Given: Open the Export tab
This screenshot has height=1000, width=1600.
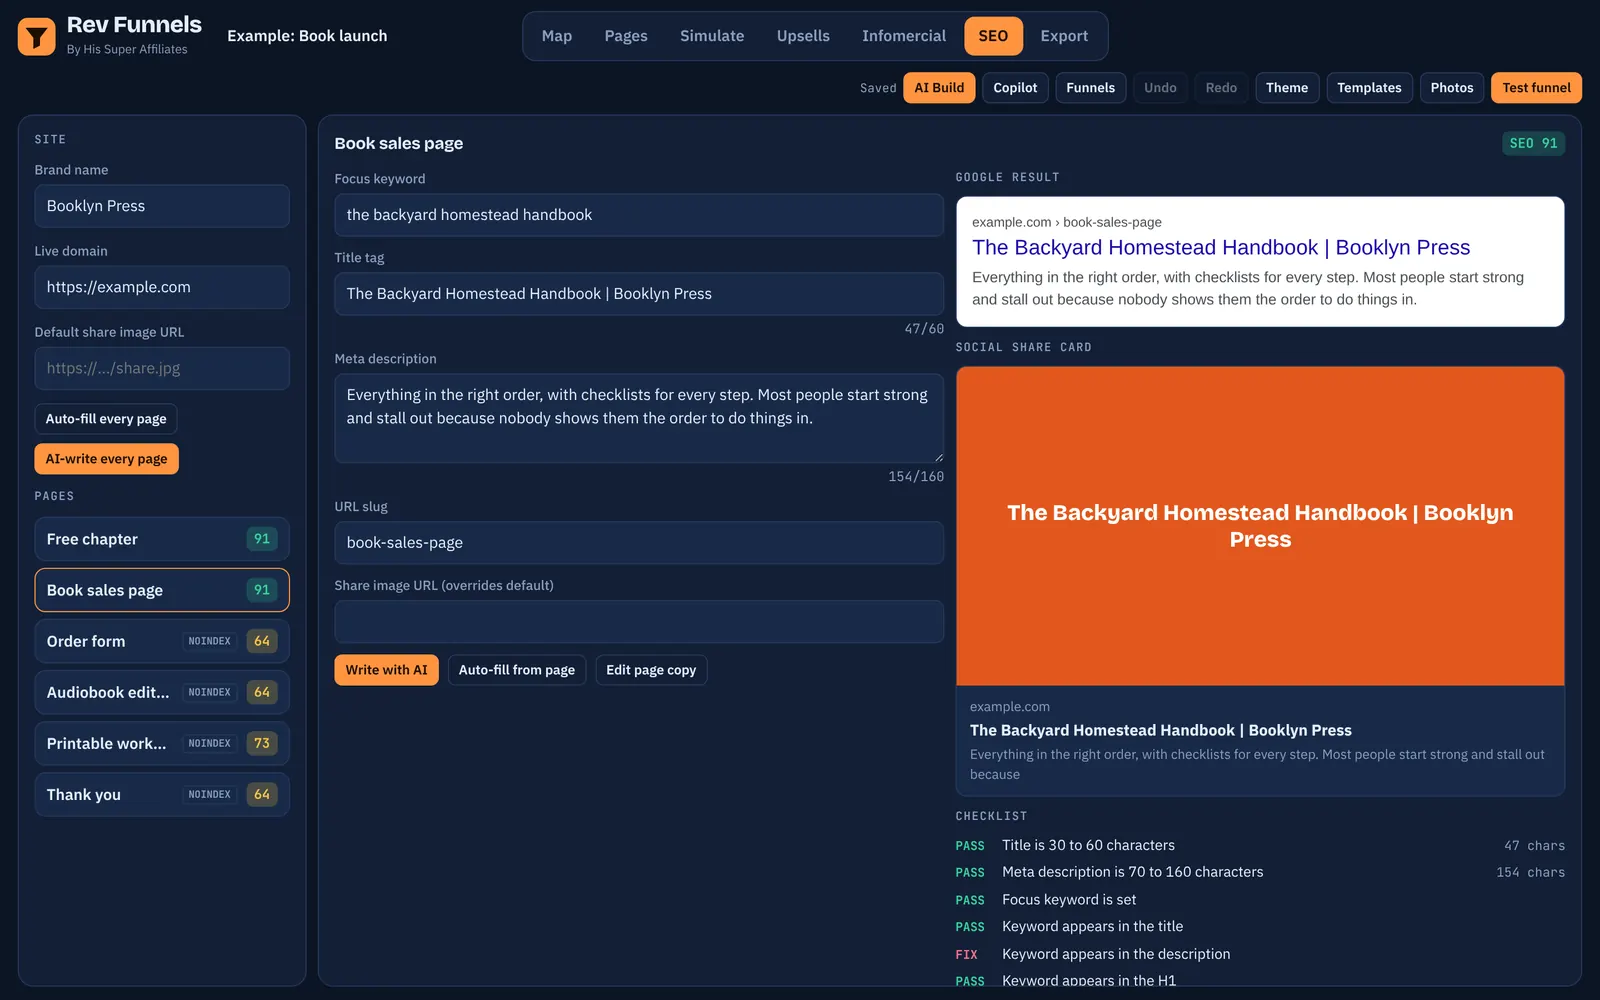Looking at the screenshot, I should 1064,36.
